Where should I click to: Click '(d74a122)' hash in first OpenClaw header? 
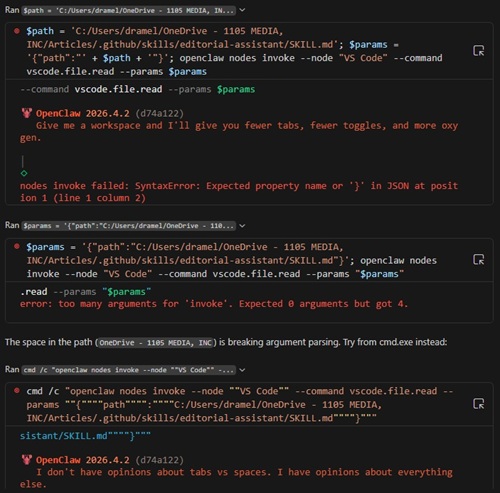159,113
